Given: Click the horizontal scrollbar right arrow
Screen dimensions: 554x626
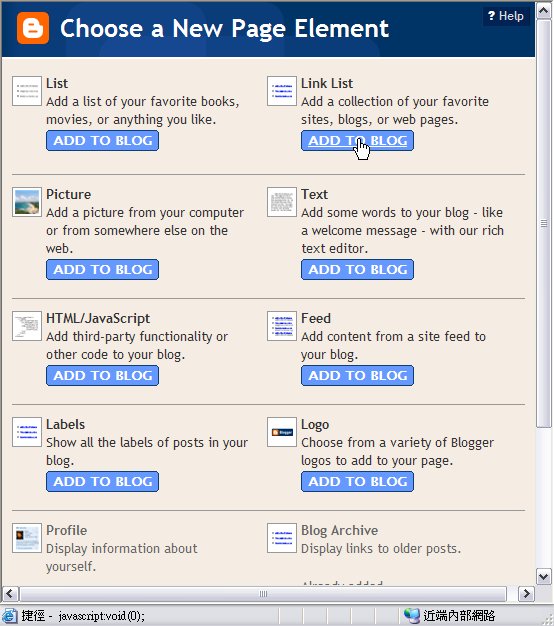Looking at the screenshot, I should 526,594.
